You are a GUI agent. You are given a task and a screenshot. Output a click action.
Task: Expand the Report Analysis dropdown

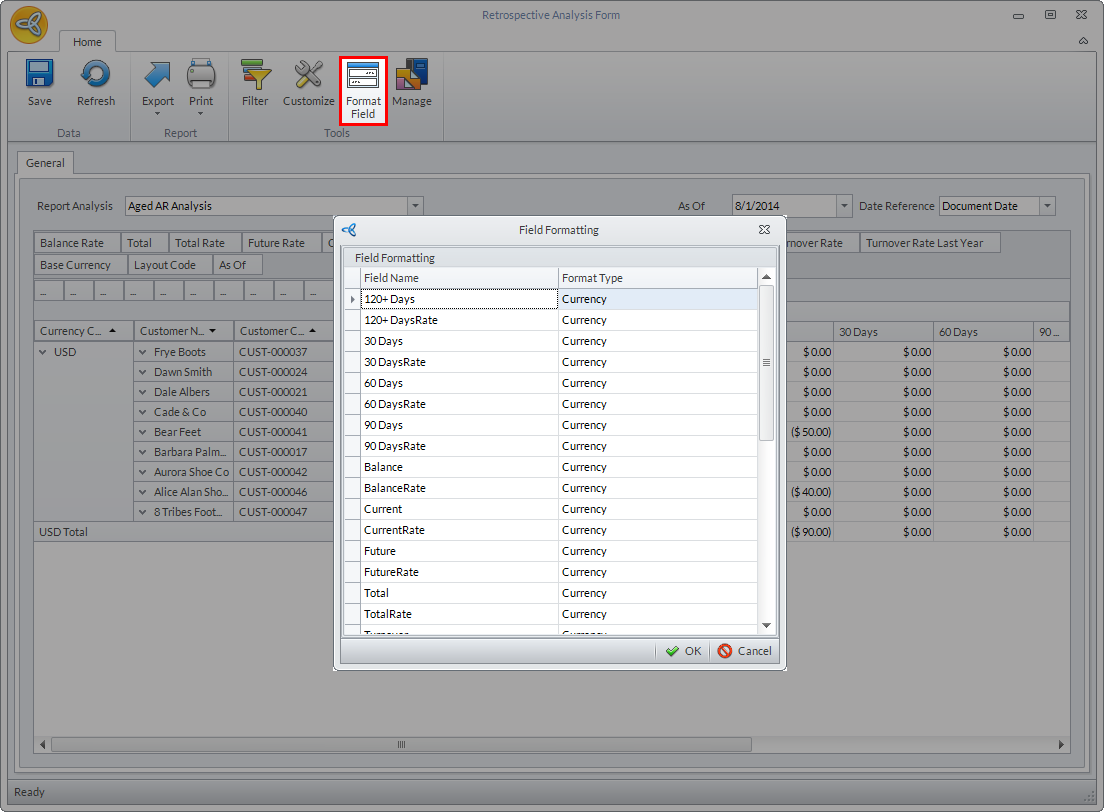(415, 206)
